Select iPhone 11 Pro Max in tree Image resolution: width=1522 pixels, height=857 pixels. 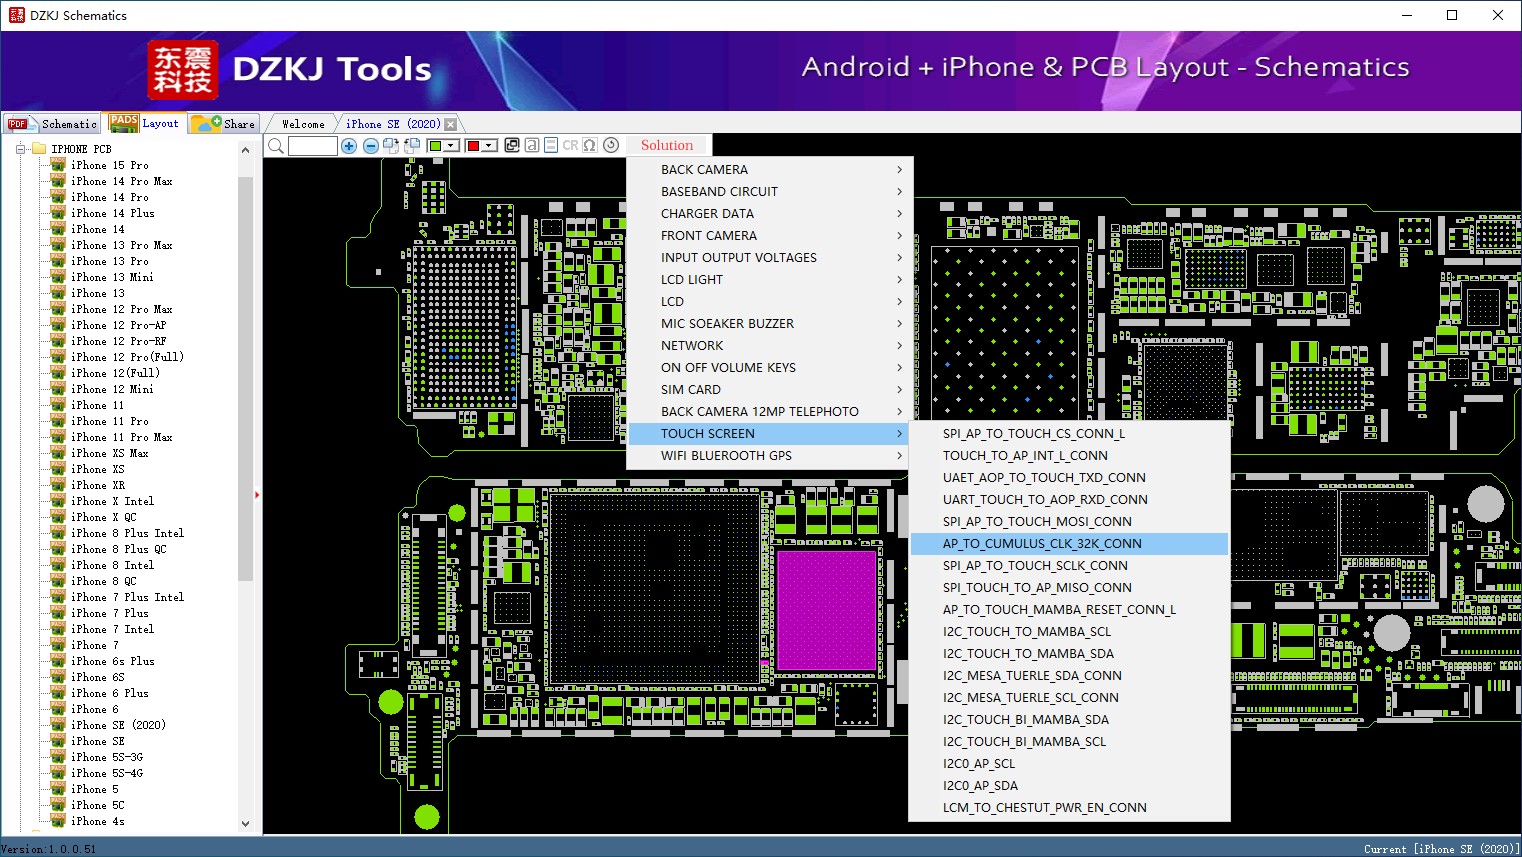122,437
